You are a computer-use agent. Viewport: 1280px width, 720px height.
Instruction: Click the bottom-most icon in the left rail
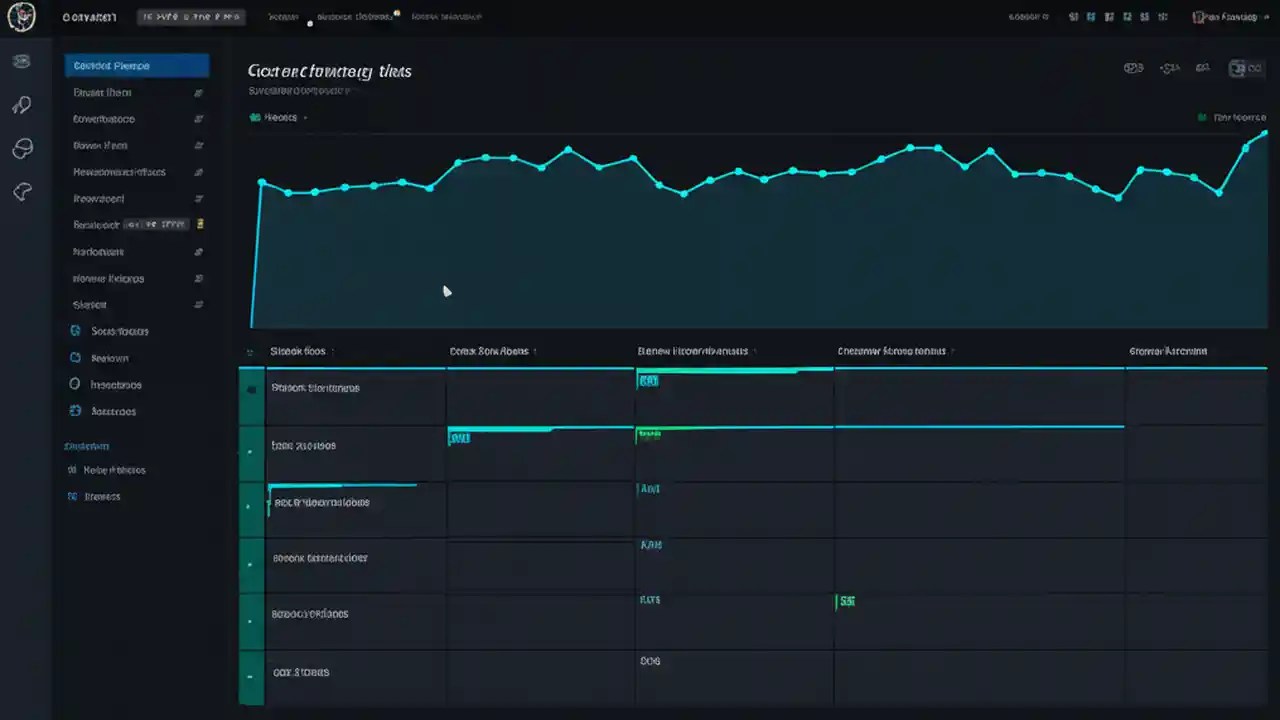(22, 191)
